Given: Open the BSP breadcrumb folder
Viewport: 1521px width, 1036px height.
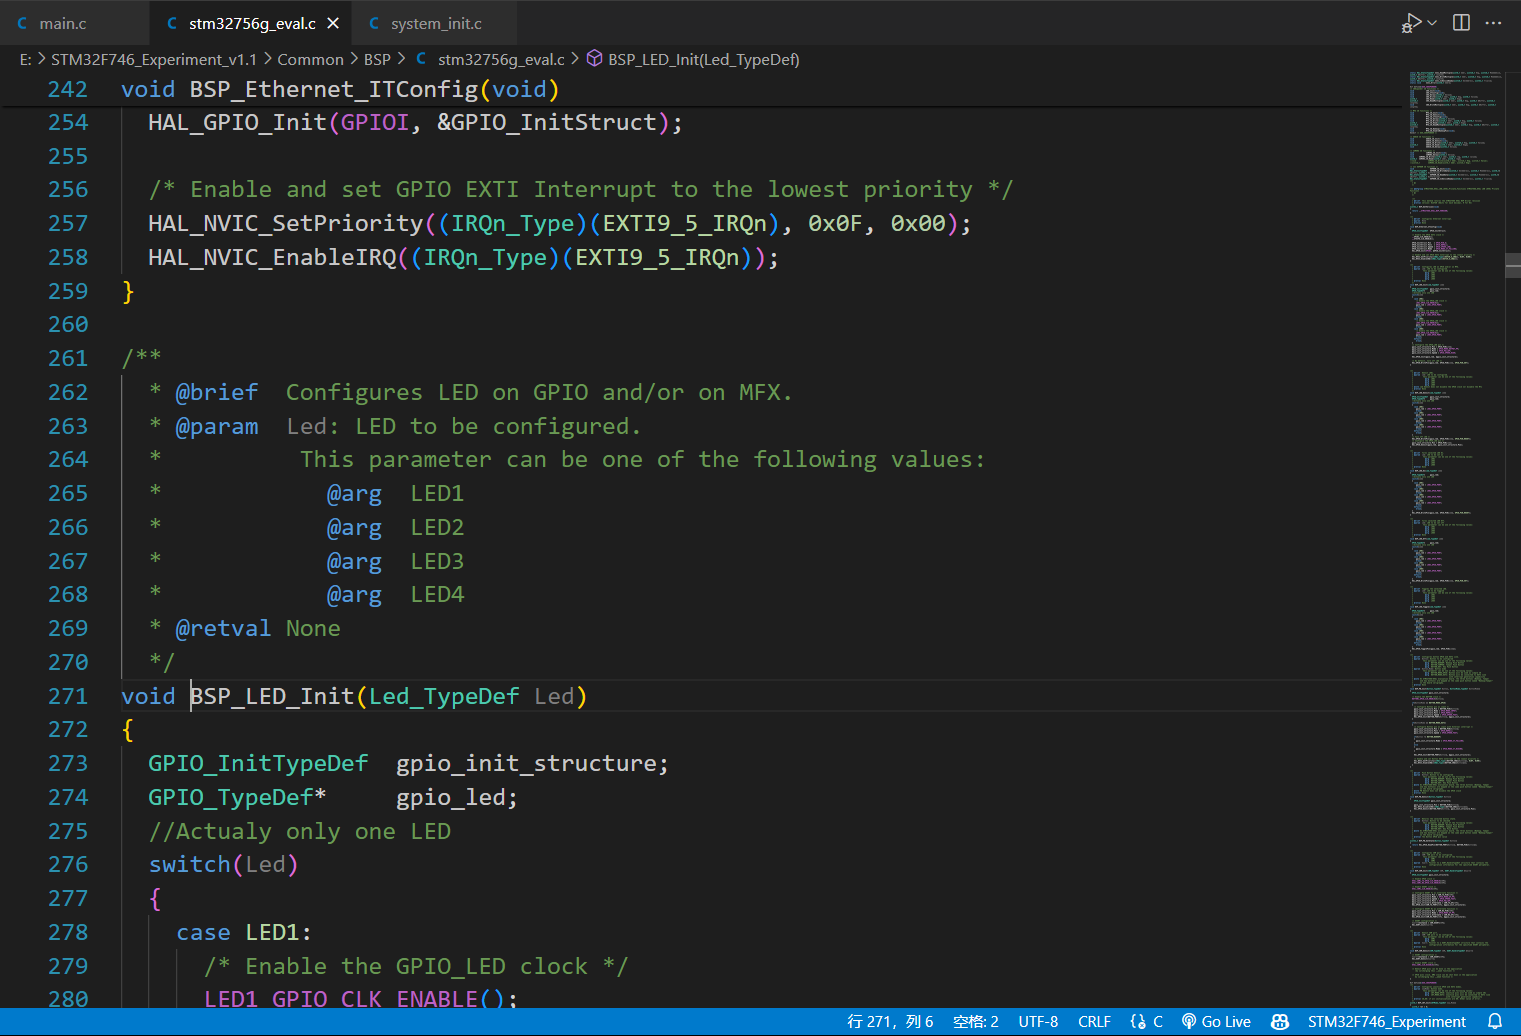Looking at the screenshot, I should tap(377, 60).
